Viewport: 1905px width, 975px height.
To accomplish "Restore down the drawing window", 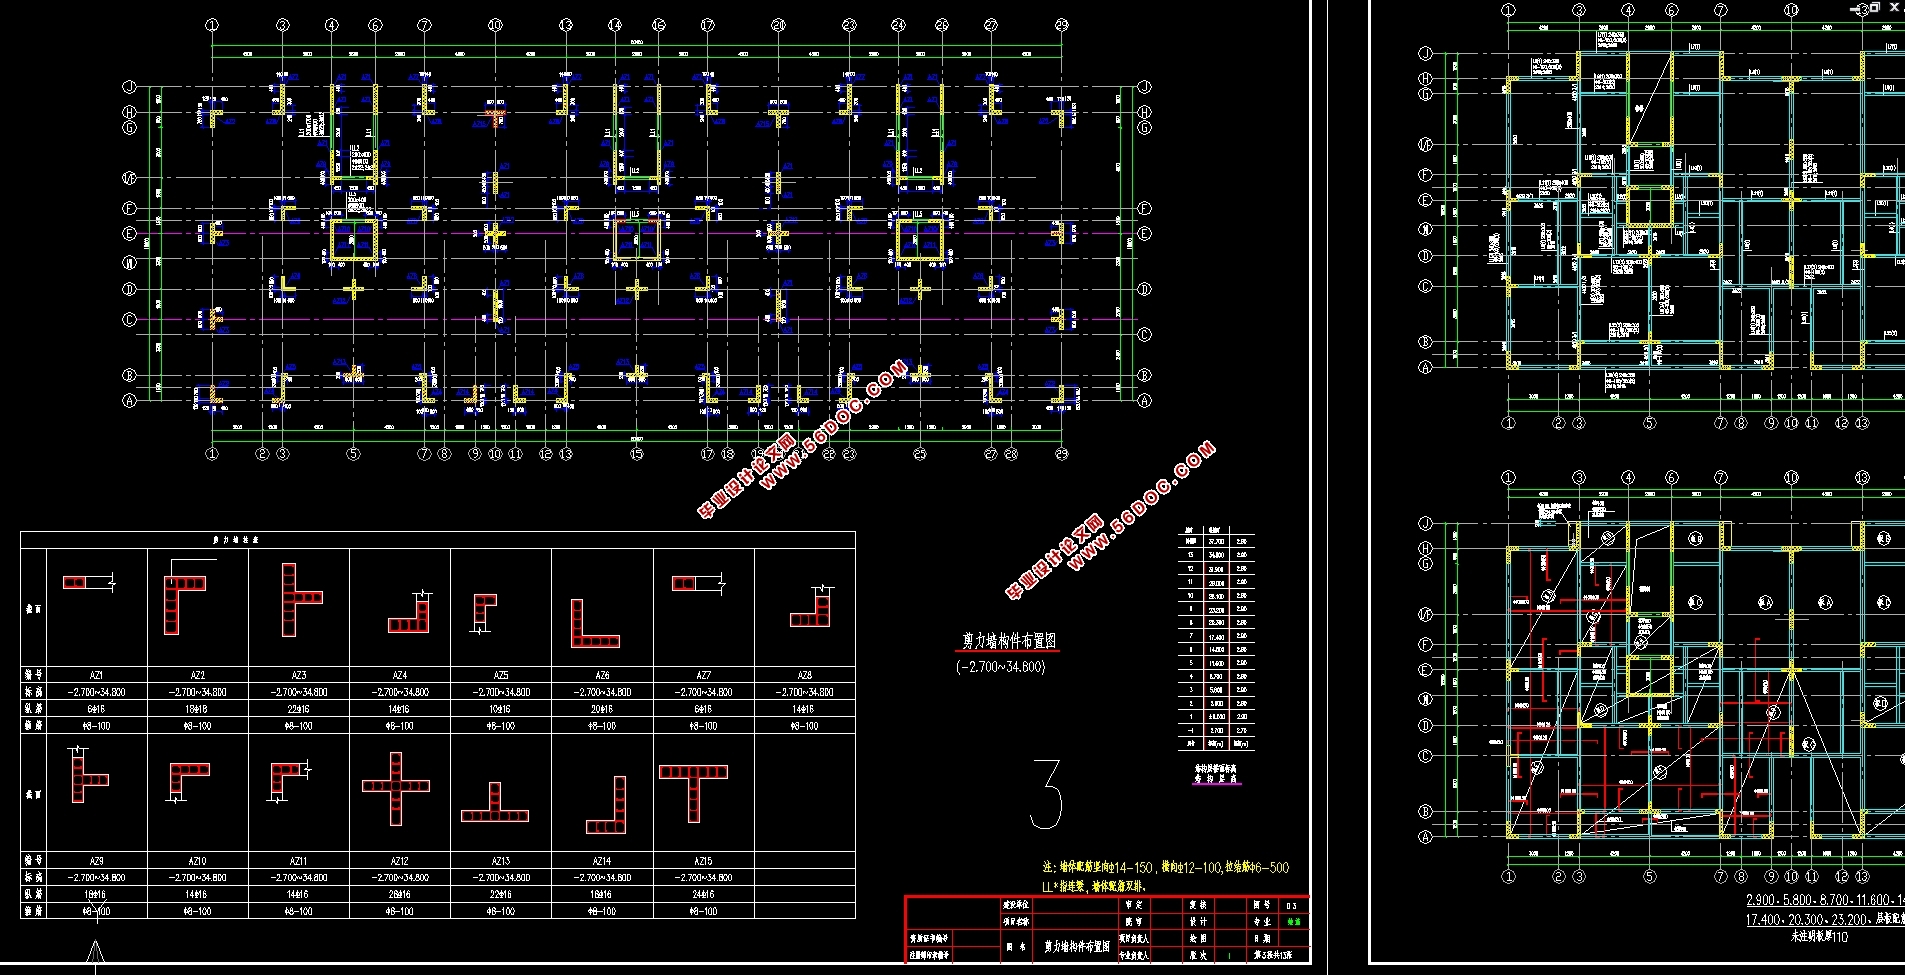I will tap(1875, 7).
